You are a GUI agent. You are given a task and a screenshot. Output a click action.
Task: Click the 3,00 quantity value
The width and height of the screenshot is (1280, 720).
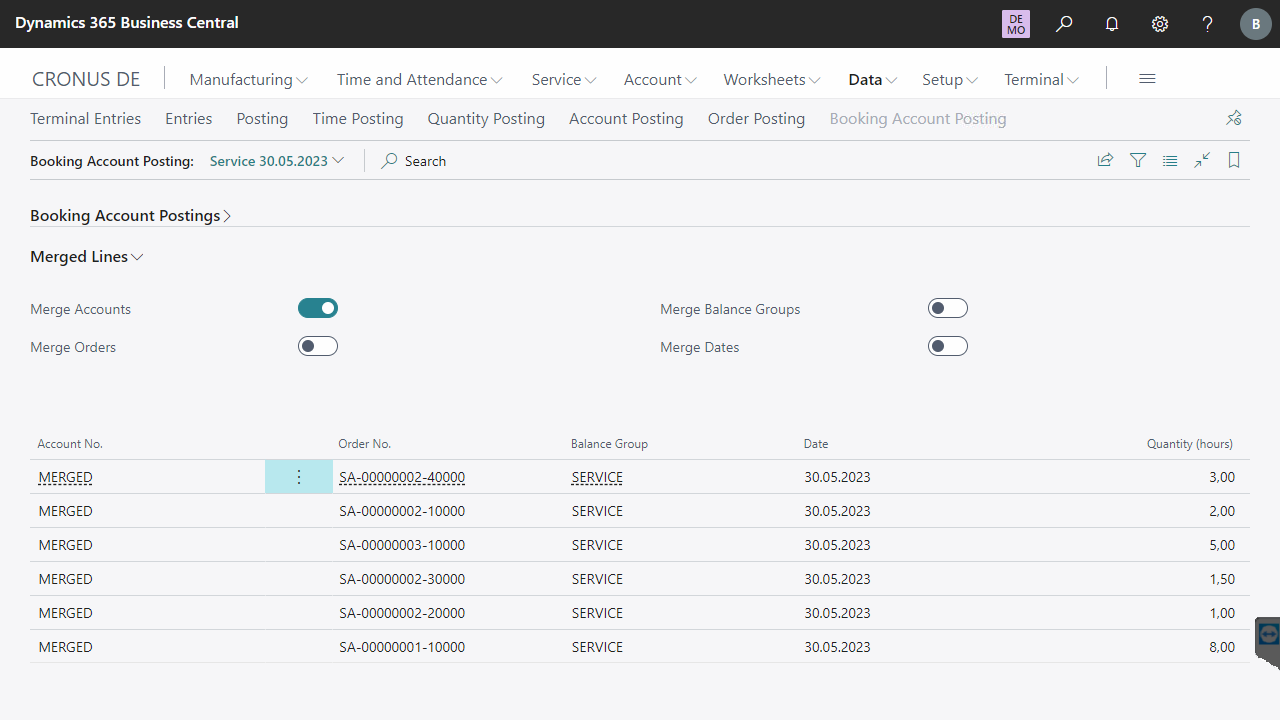[1222, 477]
